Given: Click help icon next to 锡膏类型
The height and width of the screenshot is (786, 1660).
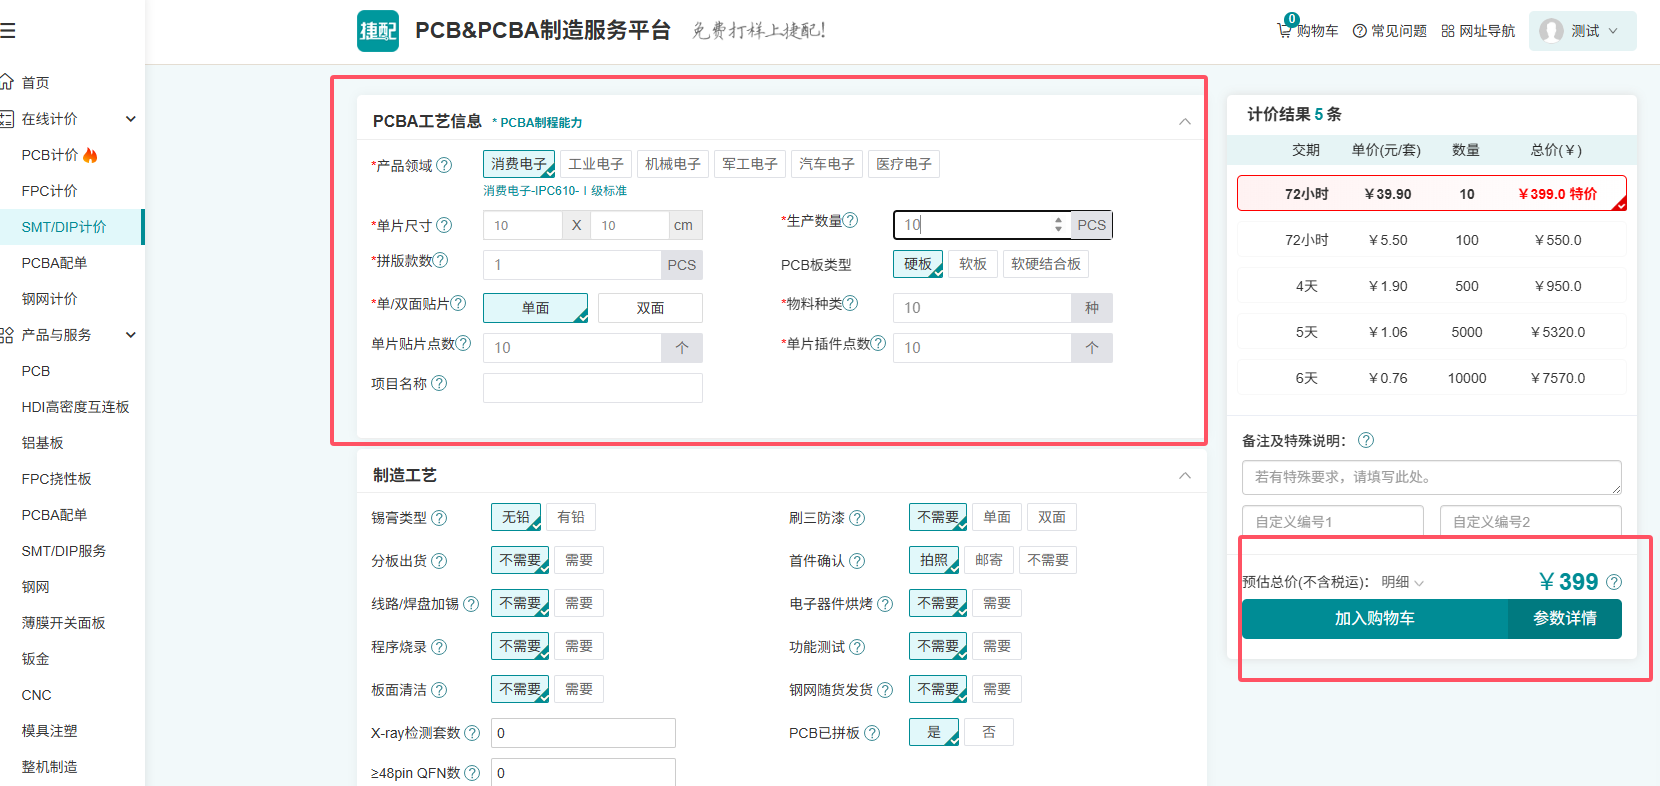Looking at the screenshot, I should click(x=439, y=518).
